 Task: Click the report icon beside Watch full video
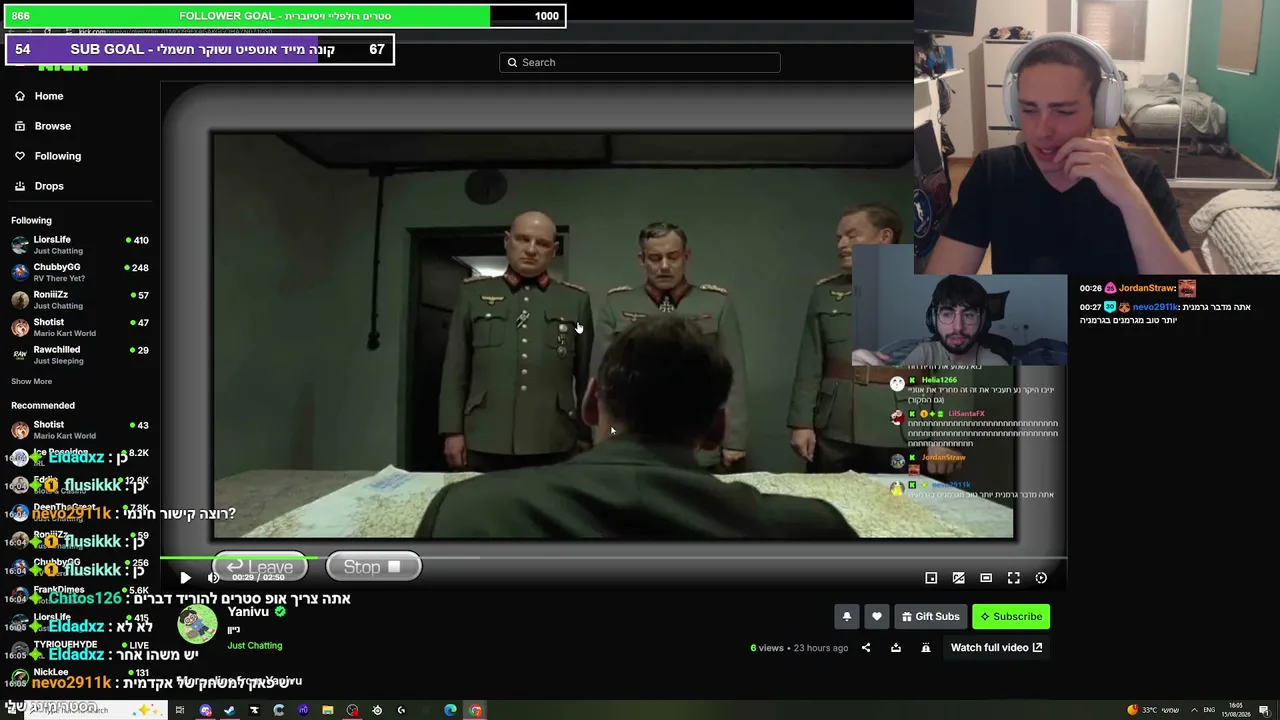click(926, 648)
